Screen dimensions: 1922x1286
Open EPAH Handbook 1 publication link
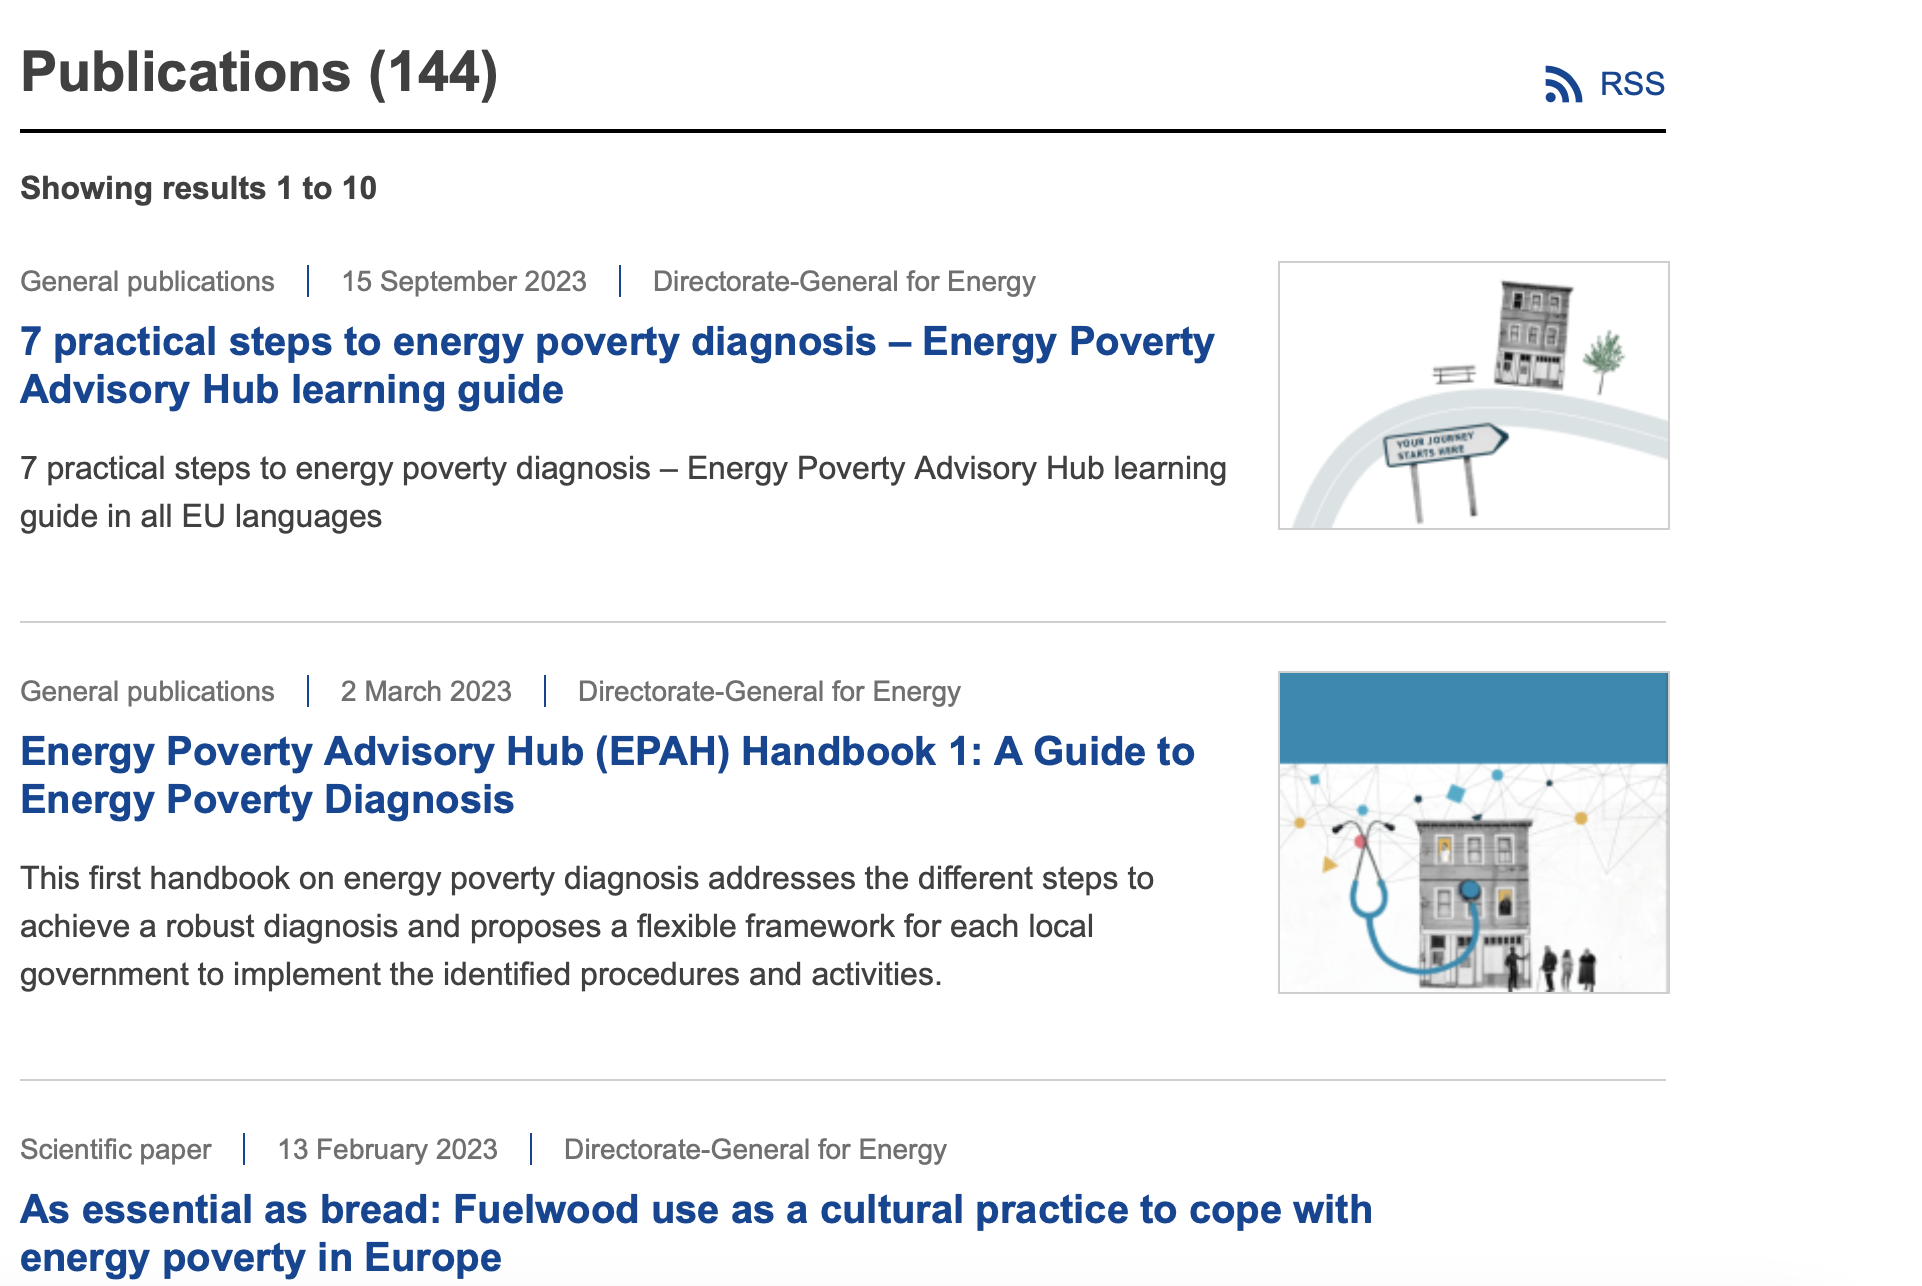(x=607, y=775)
